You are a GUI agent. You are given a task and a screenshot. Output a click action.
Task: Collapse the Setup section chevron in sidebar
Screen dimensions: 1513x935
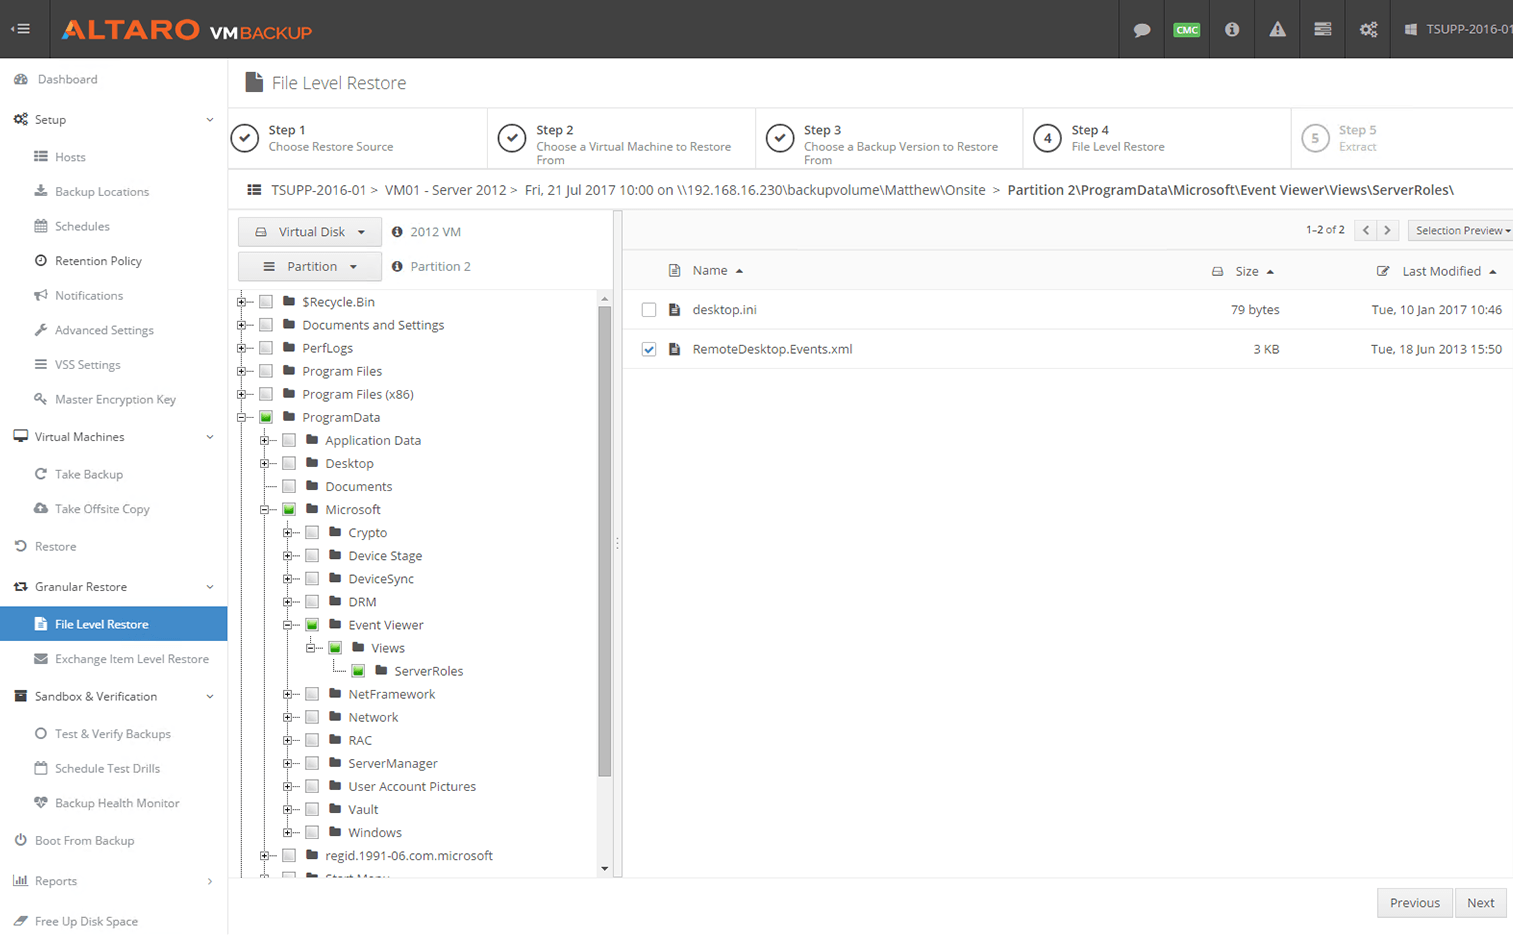(209, 120)
